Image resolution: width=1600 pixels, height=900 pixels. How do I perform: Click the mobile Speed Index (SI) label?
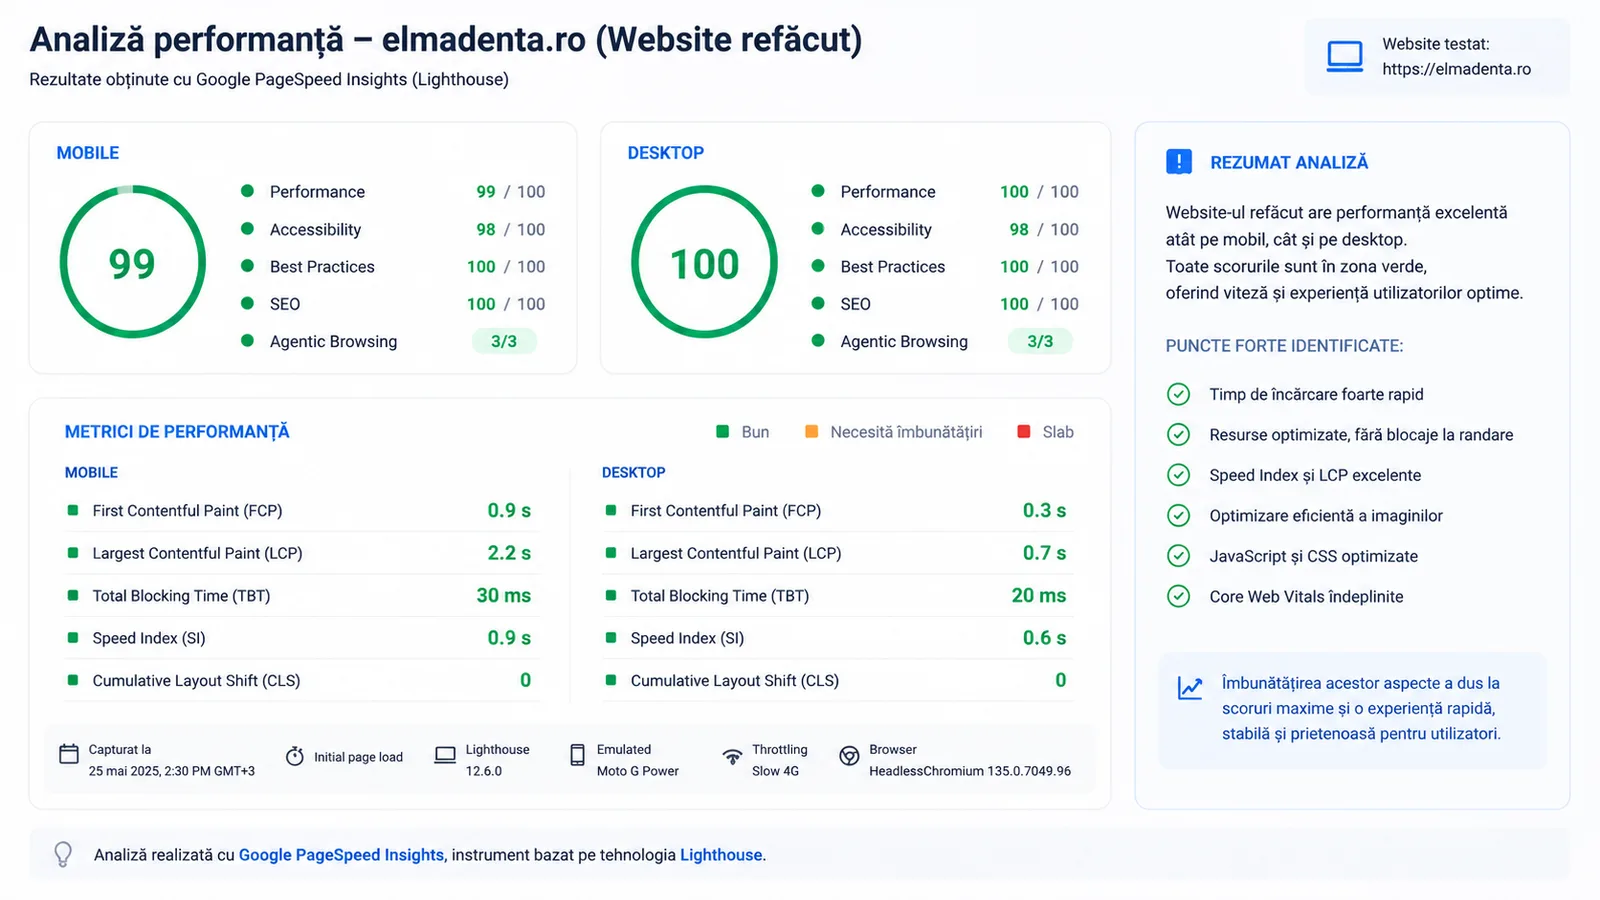pyautogui.click(x=149, y=638)
